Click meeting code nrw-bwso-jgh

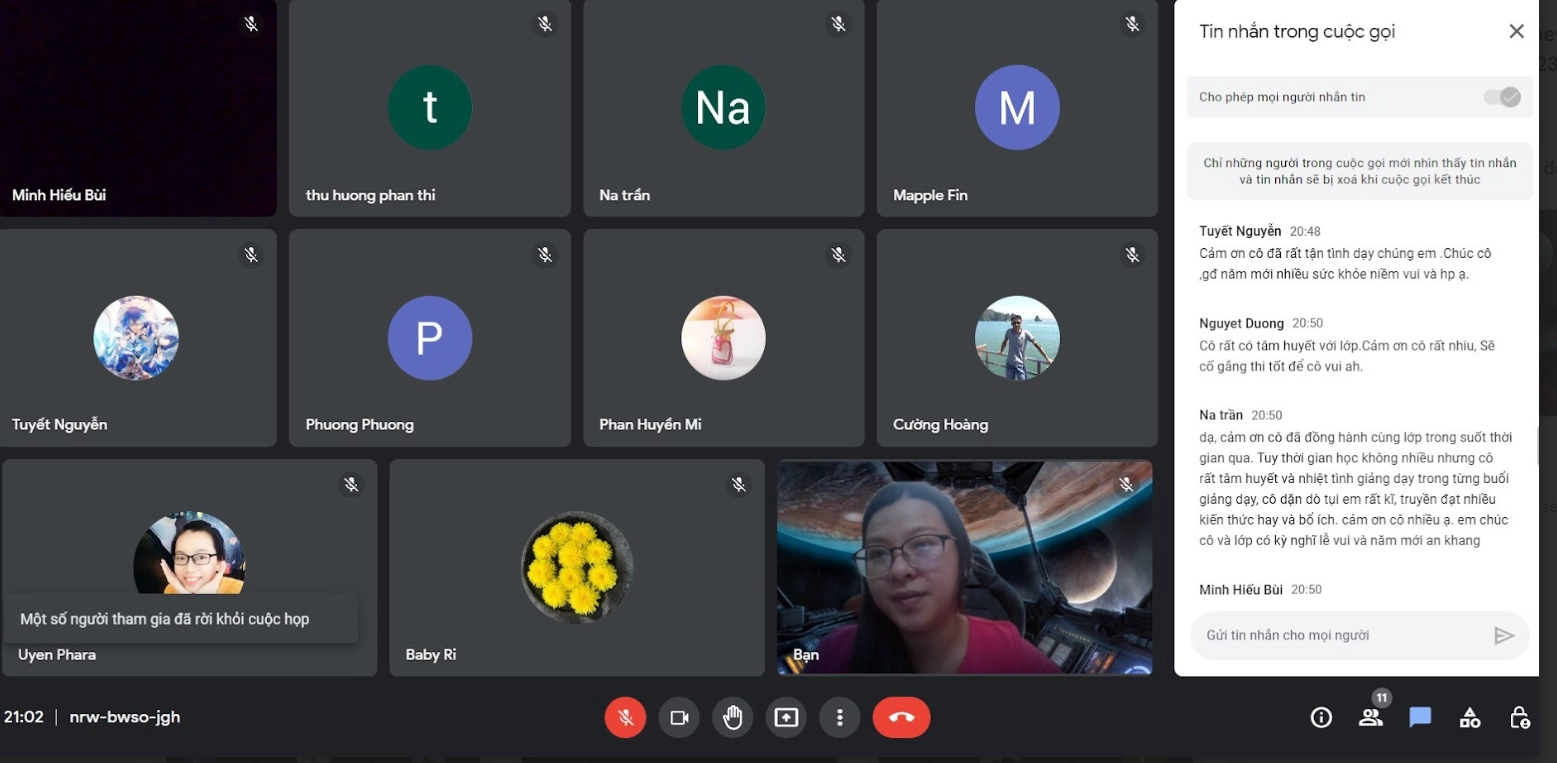coord(125,717)
